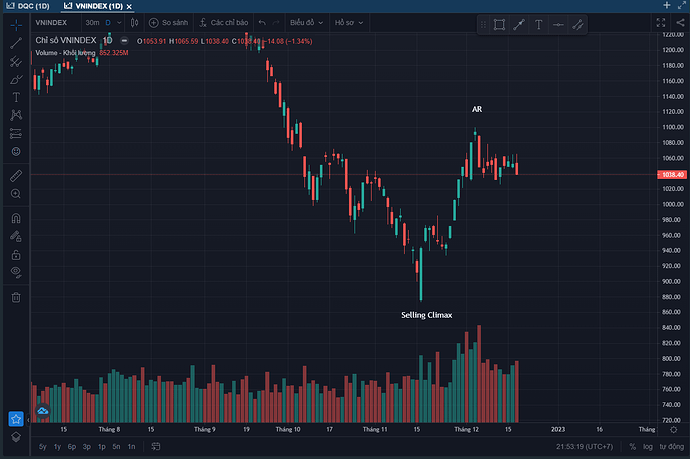This screenshot has width=690, height=459.
Task: Toggle log scale mode
Action: click(x=647, y=447)
